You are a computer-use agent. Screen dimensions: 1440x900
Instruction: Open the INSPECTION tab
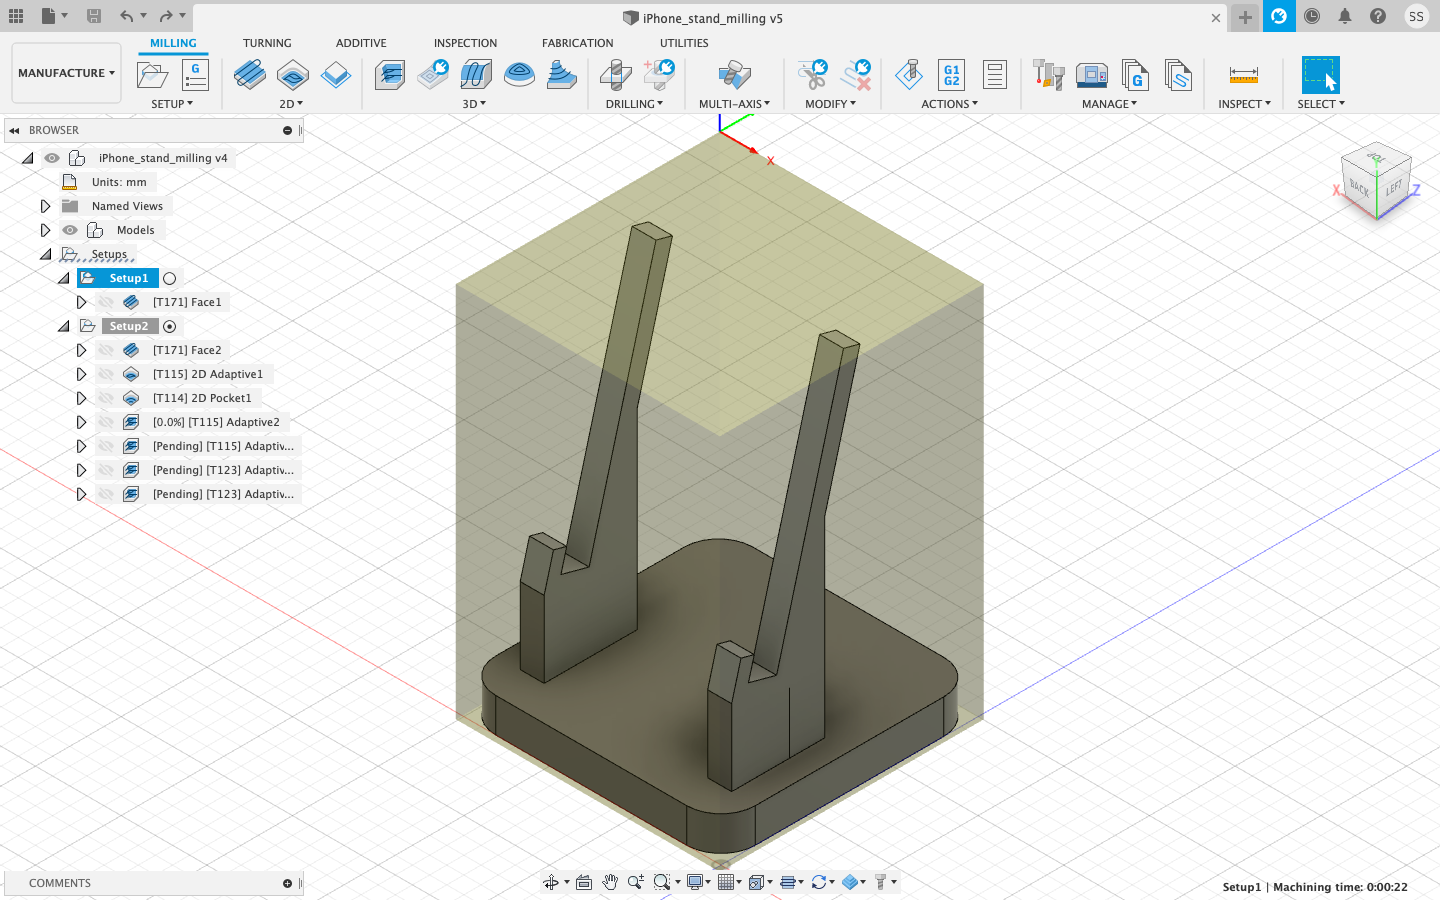click(465, 43)
